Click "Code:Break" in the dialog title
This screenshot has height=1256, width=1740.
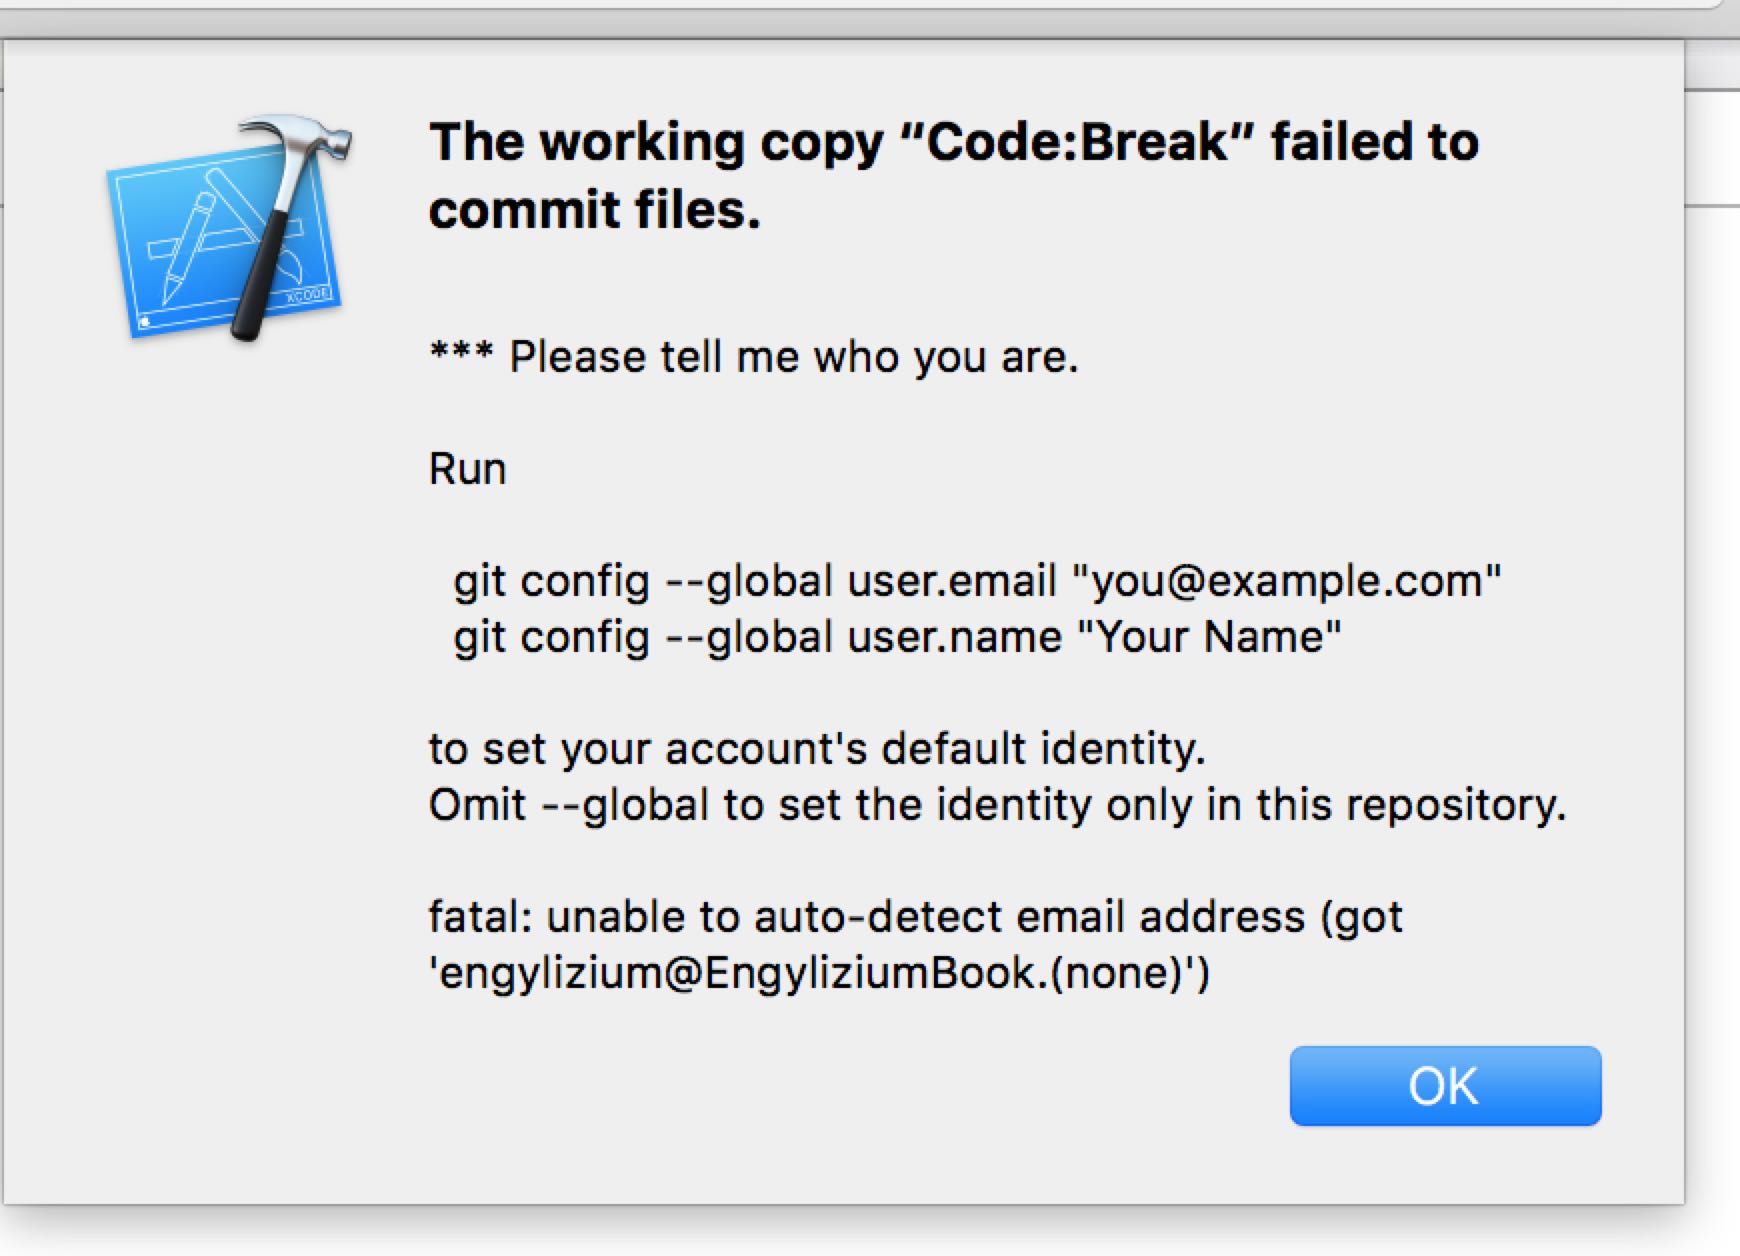pos(1077,141)
